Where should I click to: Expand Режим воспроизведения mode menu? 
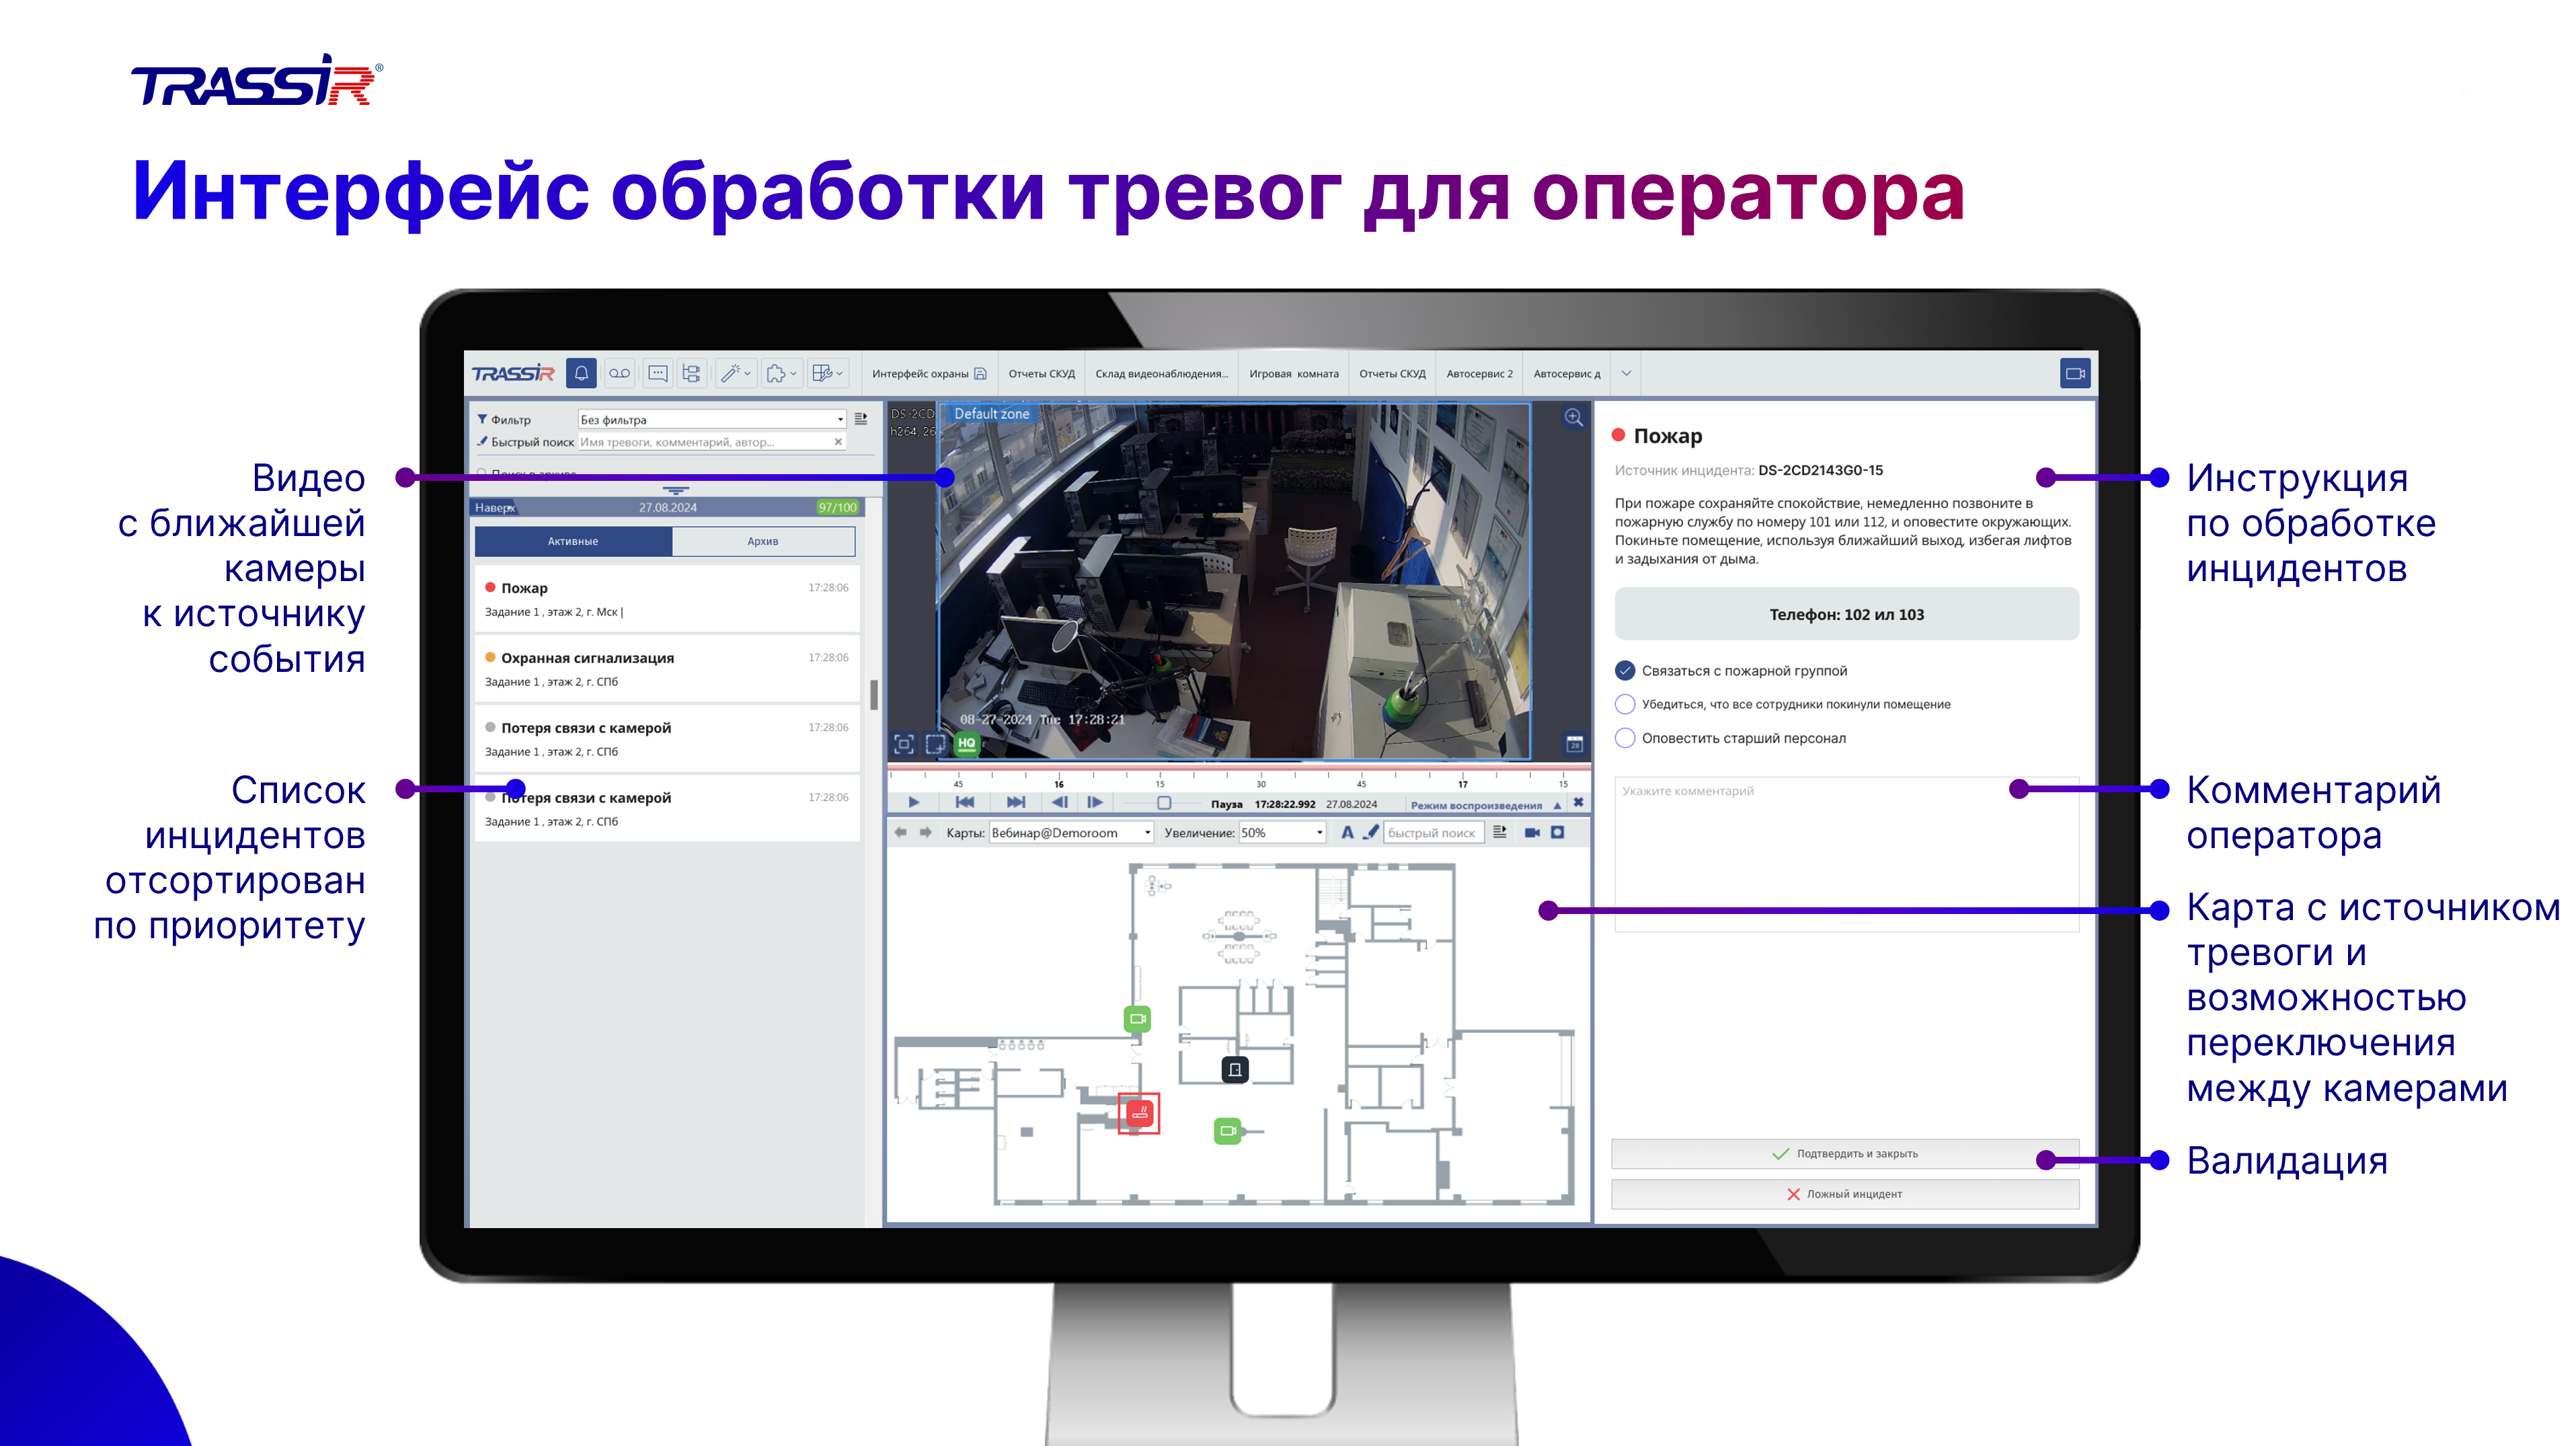[x=1485, y=805]
